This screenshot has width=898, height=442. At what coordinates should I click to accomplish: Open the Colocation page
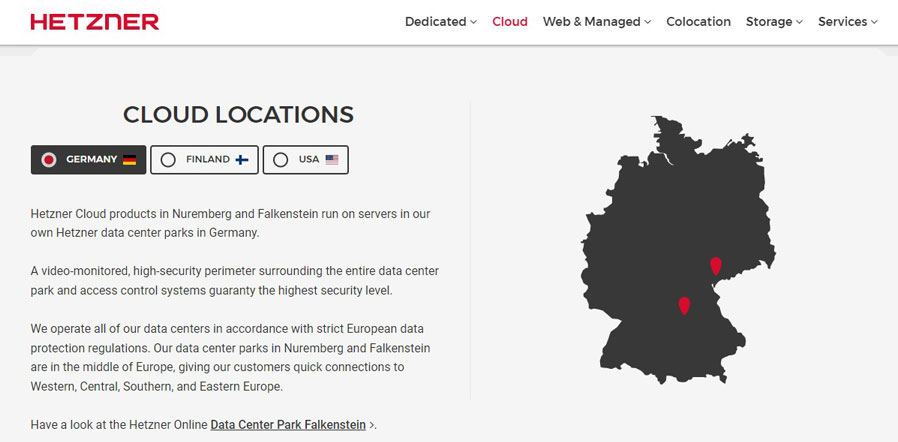[x=698, y=22]
